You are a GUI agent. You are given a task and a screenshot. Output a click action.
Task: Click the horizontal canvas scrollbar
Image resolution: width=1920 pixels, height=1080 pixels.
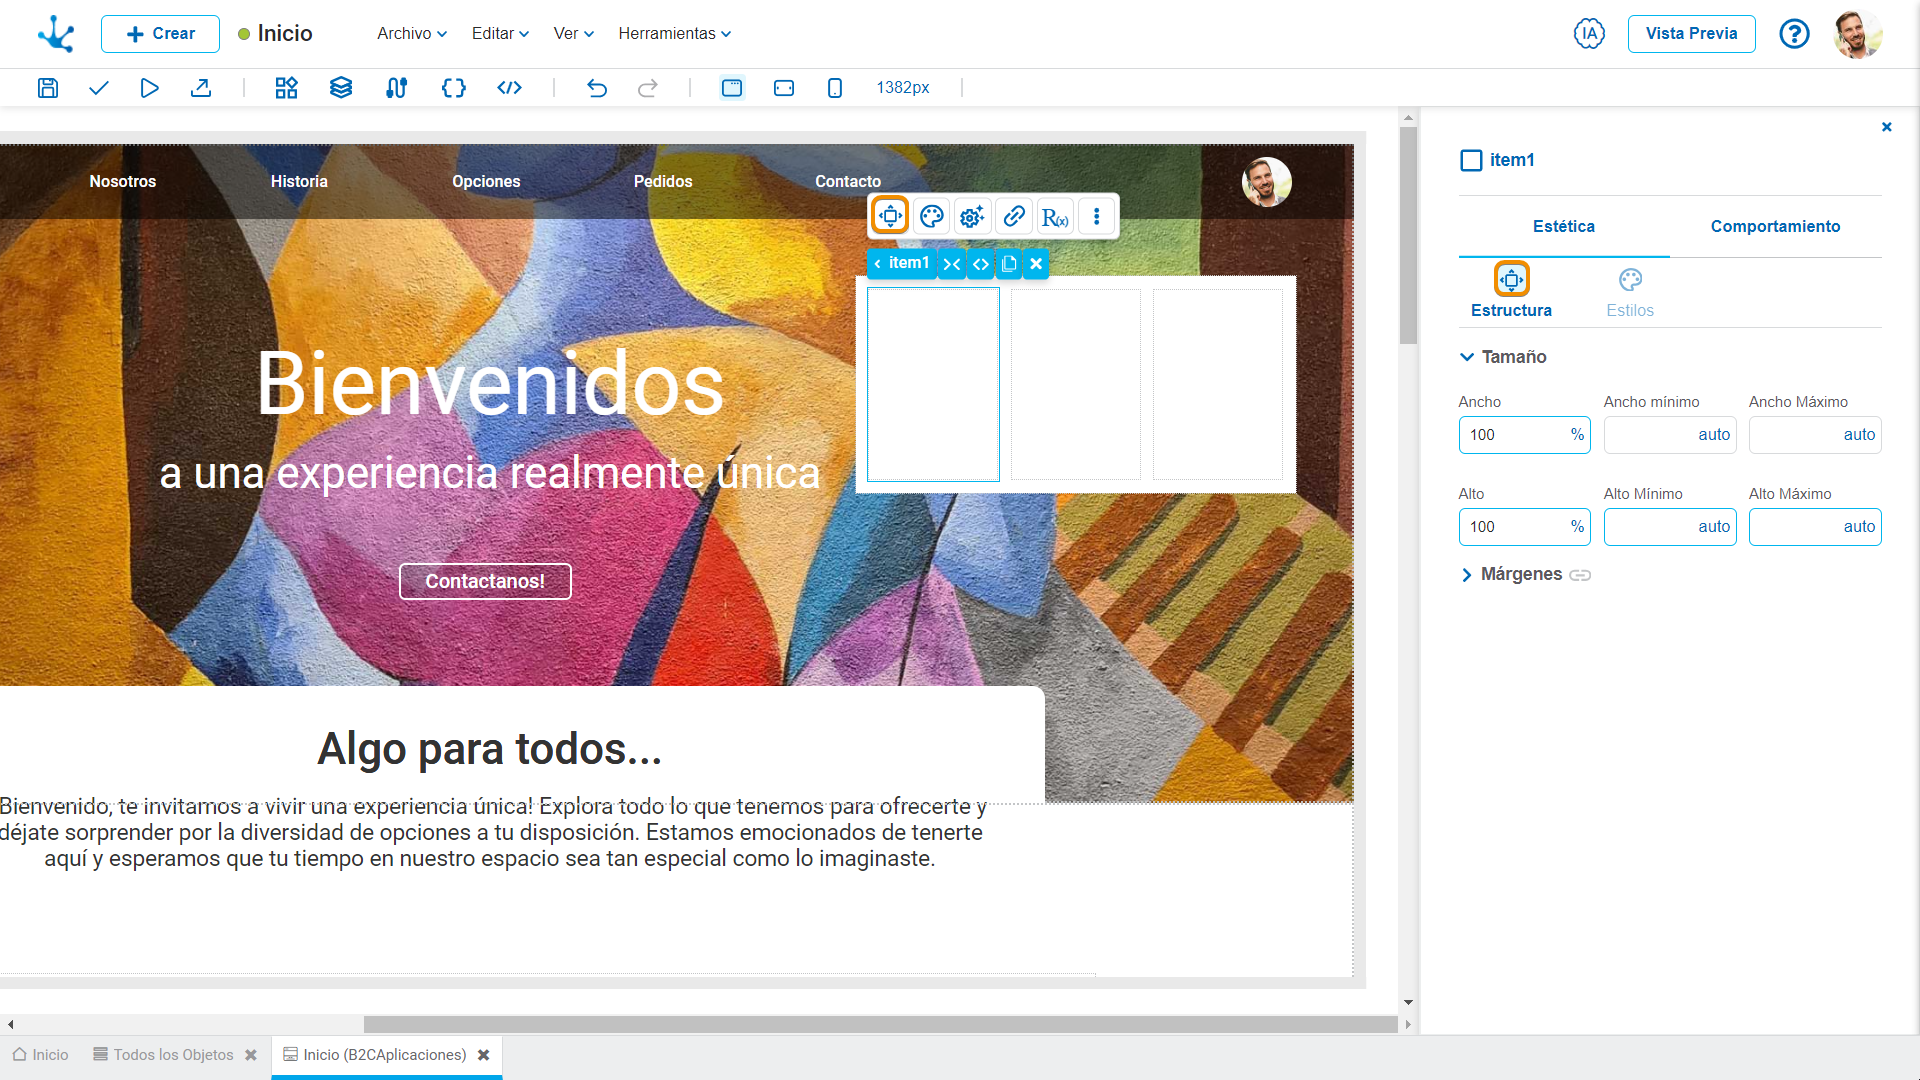pyautogui.click(x=880, y=1024)
